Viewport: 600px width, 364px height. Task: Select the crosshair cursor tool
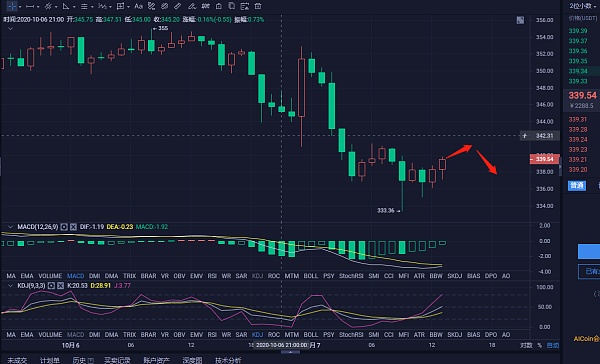(x=12, y=6)
